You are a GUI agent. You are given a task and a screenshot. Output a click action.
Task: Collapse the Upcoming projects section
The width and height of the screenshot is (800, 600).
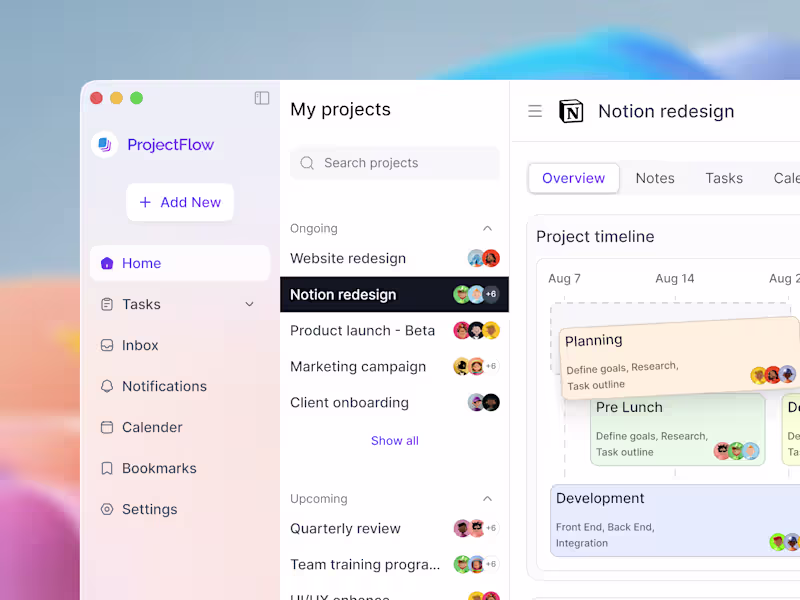(487, 499)
